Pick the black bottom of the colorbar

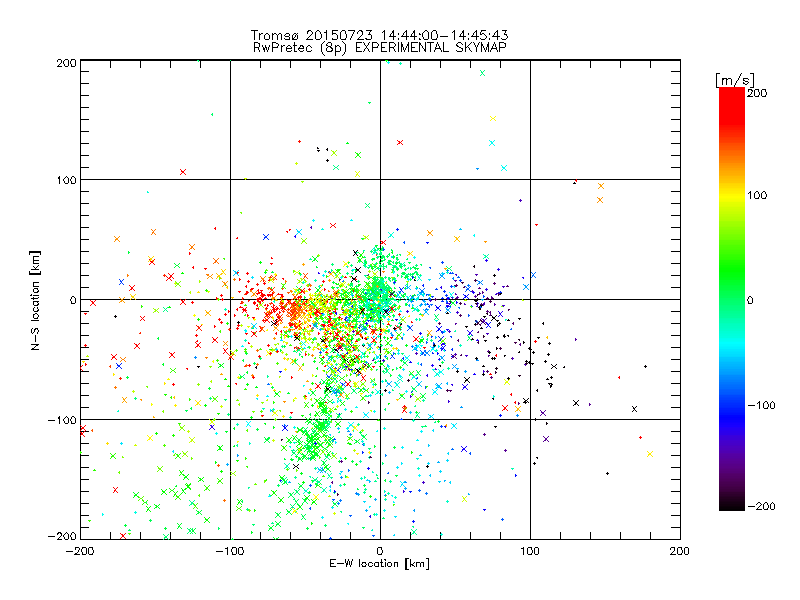coord(732,503)
